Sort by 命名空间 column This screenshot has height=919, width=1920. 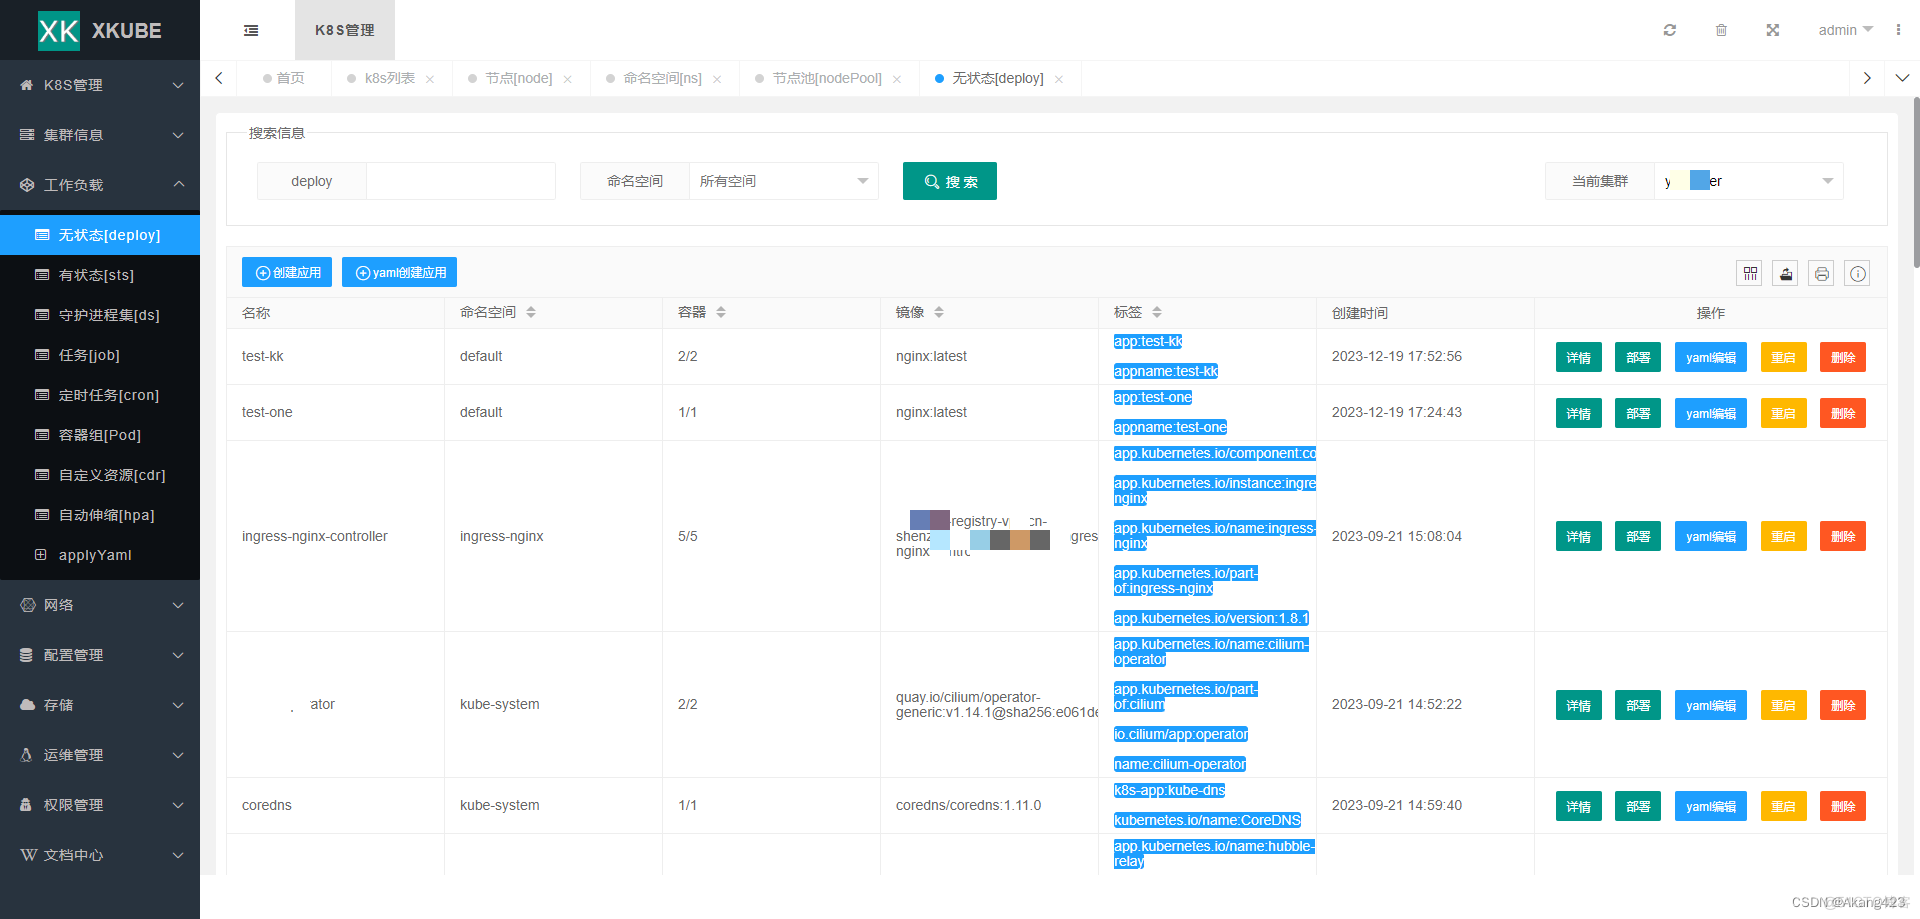tap(531, 312)
